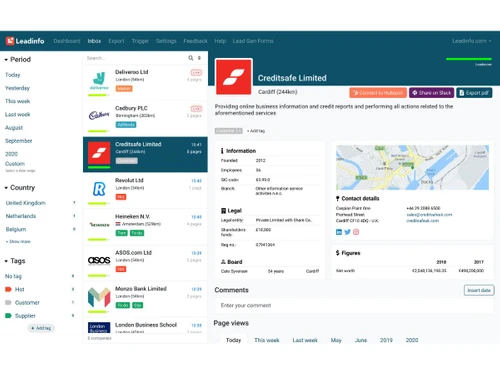This screenshot has width=500, height=375.
Task: Switch page views to May tab
Action: (336, 340)
